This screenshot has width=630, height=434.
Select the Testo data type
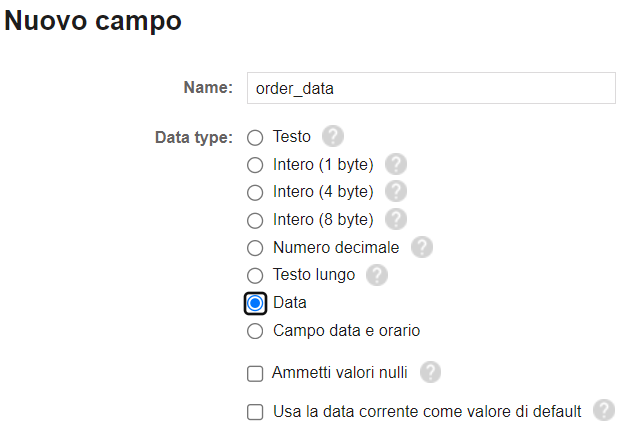point(255,137)
